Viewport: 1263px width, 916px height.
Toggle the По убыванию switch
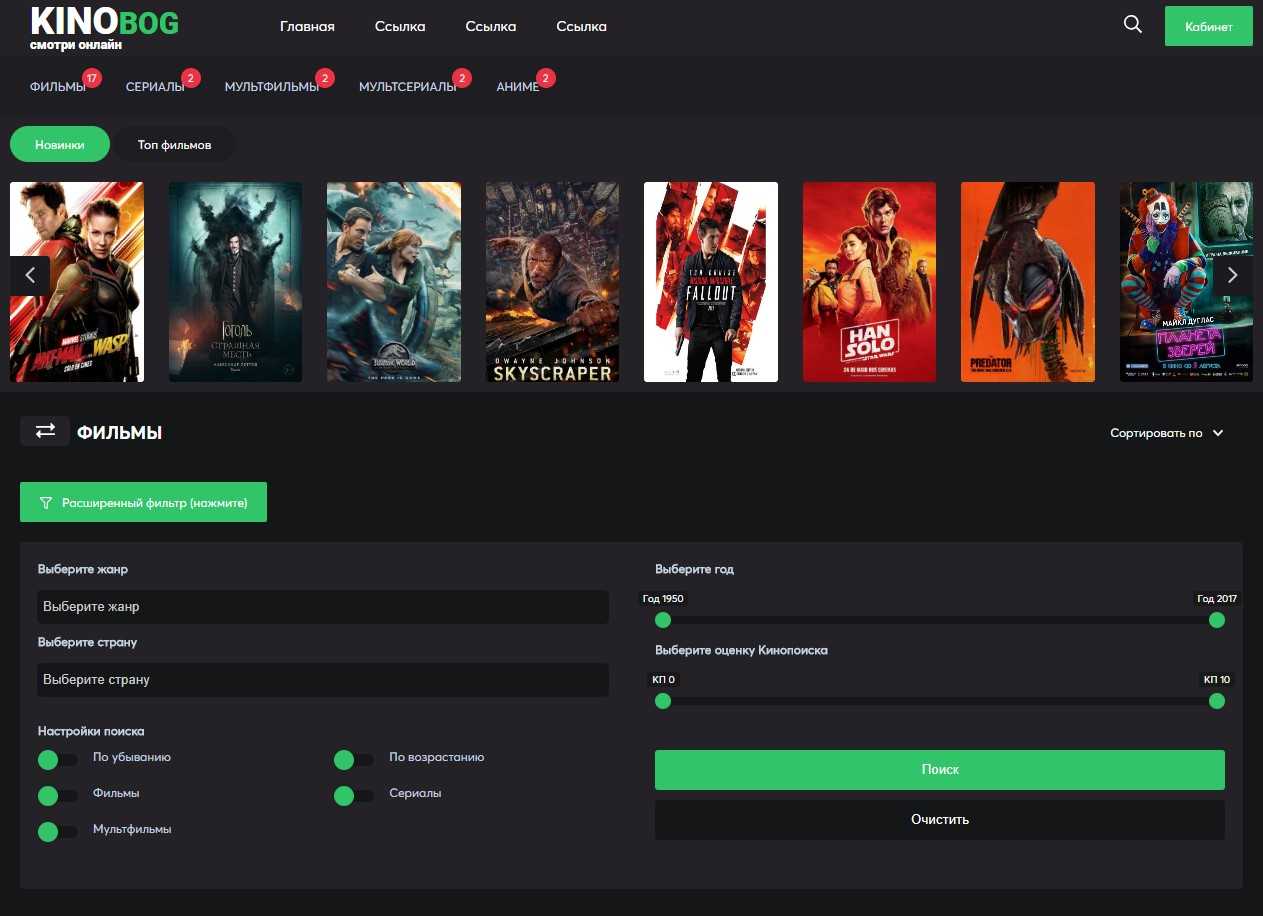[x=57, y=760]
